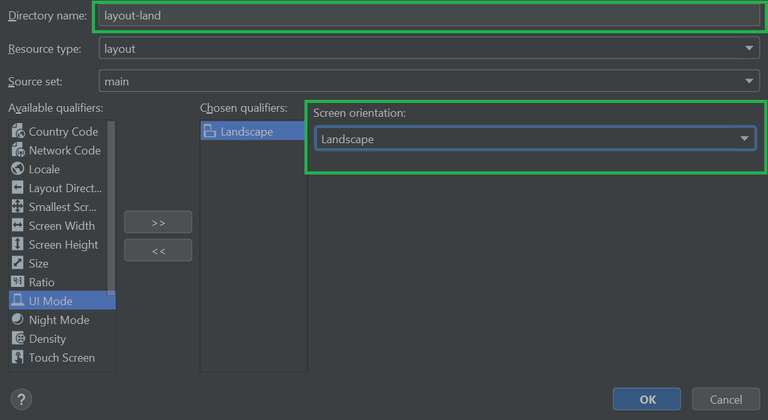Select 'Network Code' text in the list
The width and height of the screenshot is (768, 420).
[65, 150]
